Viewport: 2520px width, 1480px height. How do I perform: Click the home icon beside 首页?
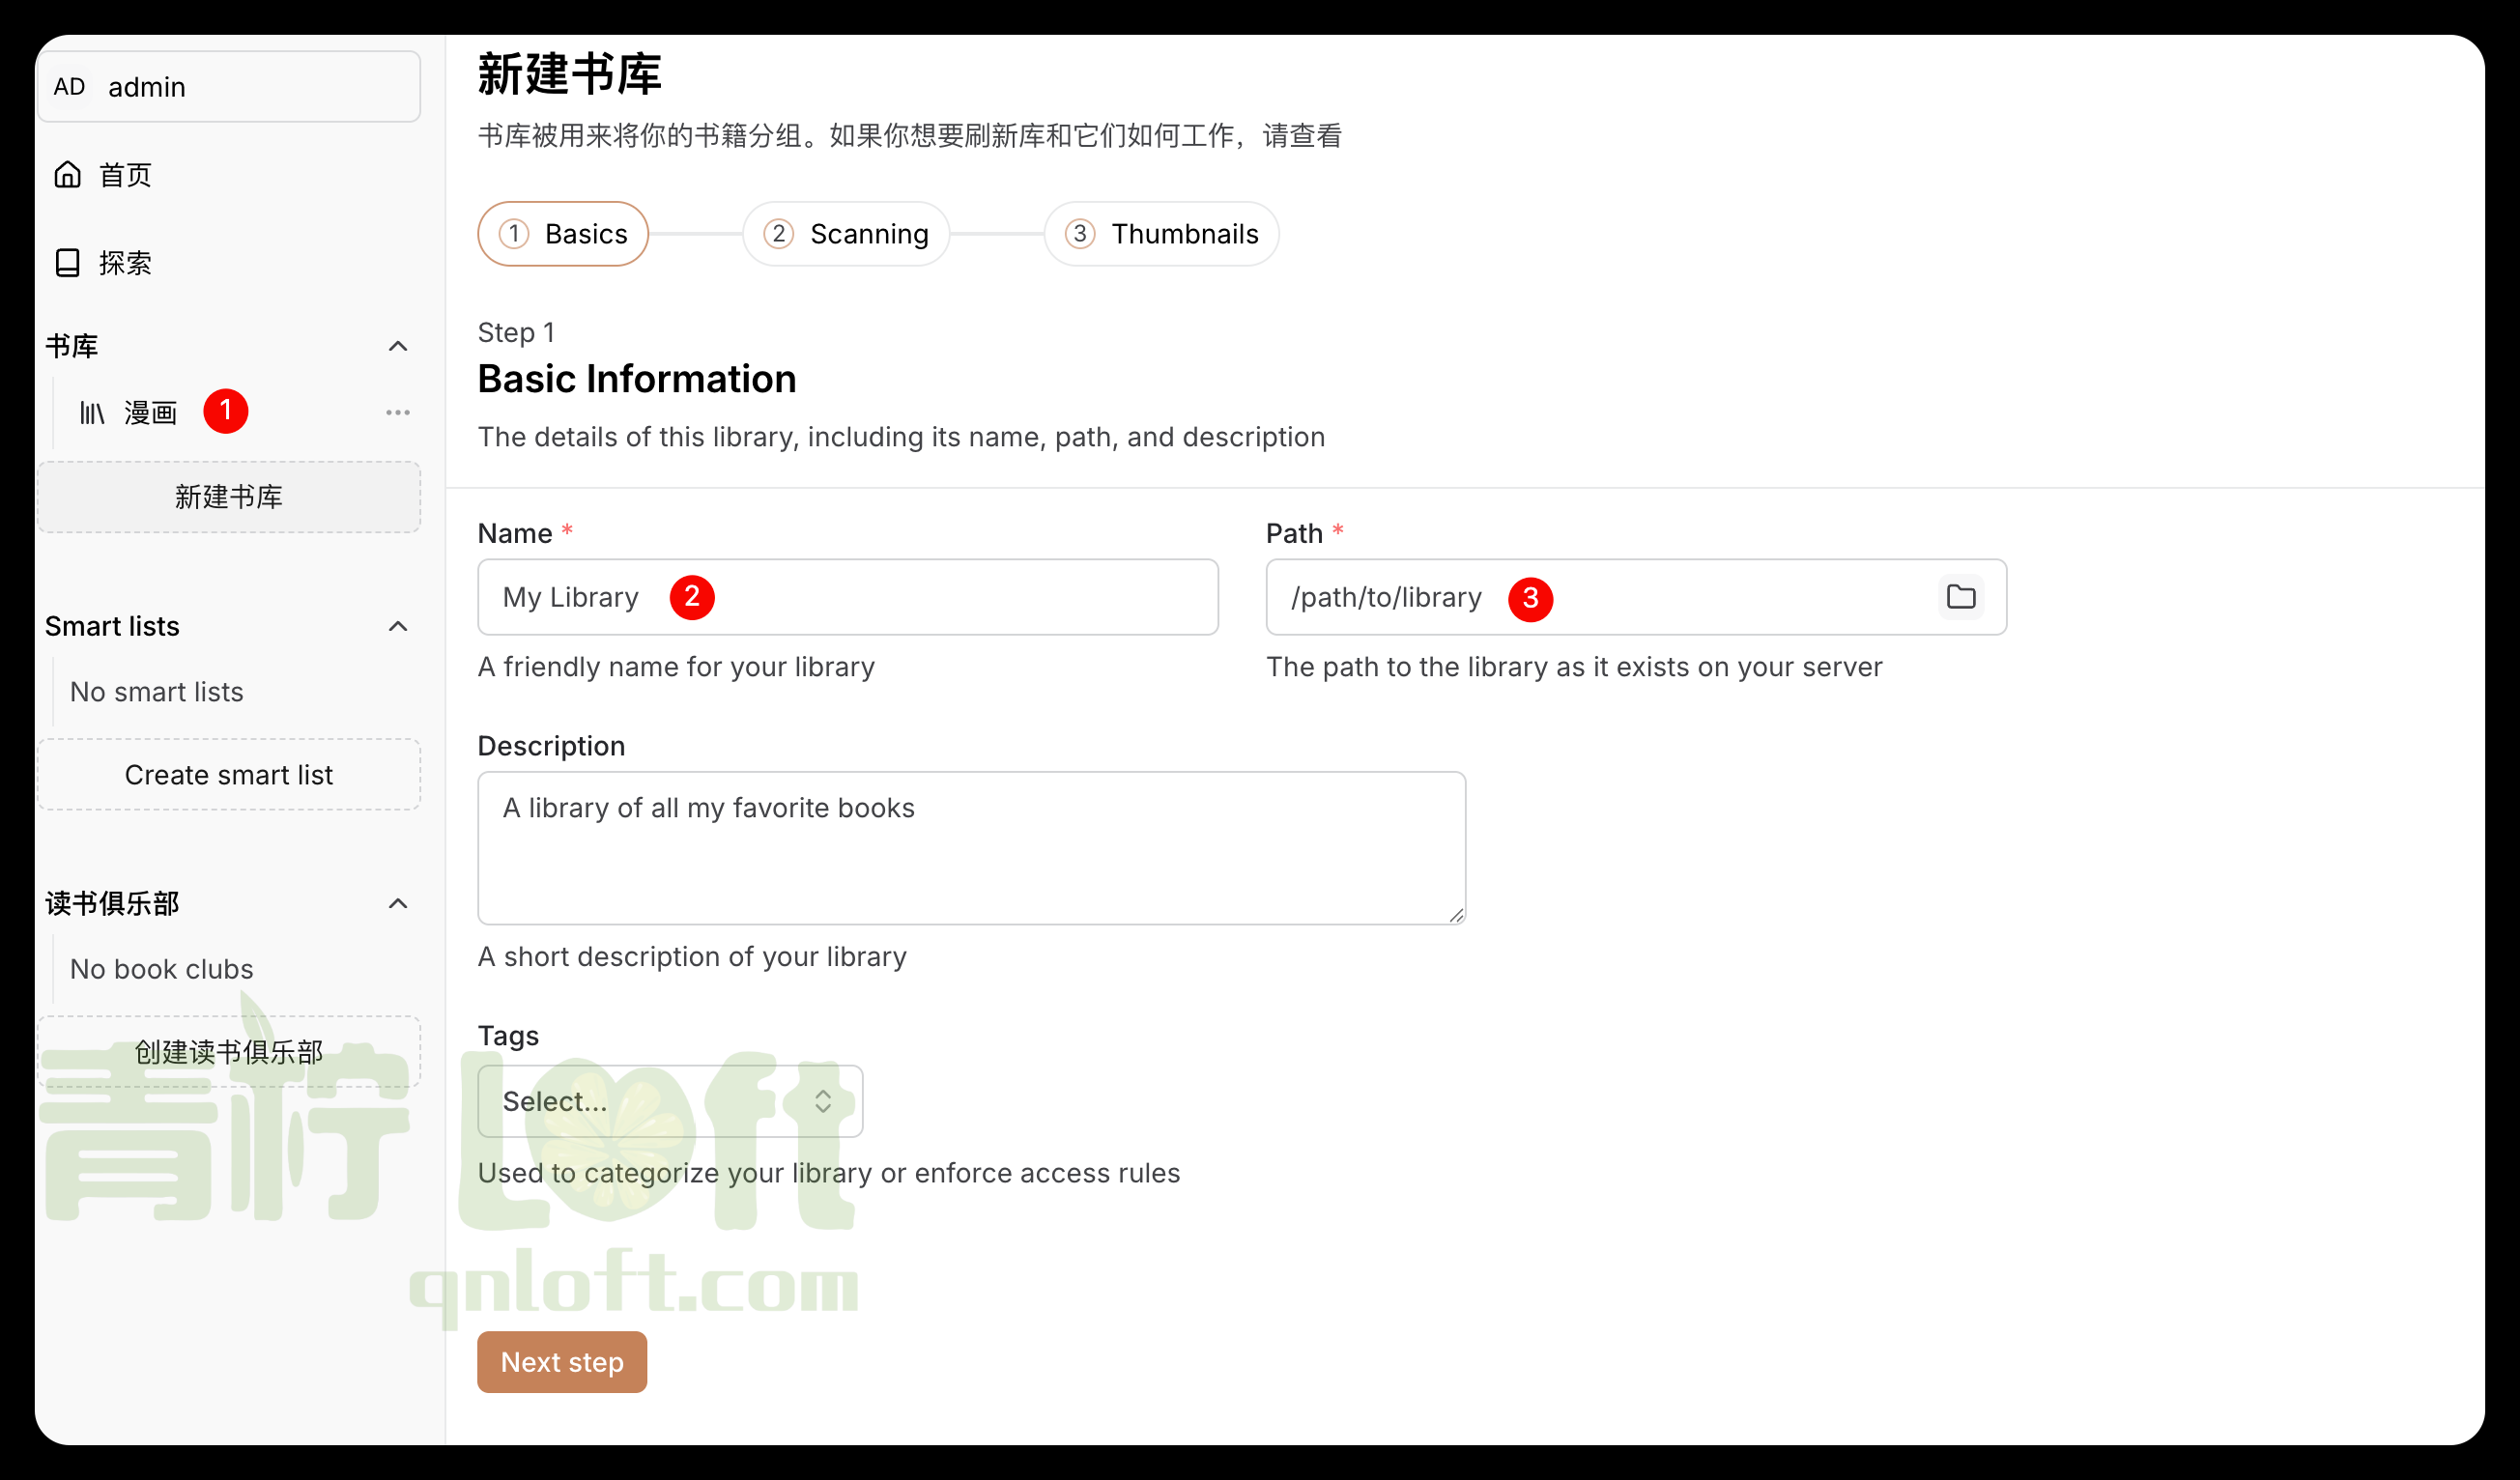[67, 175]
